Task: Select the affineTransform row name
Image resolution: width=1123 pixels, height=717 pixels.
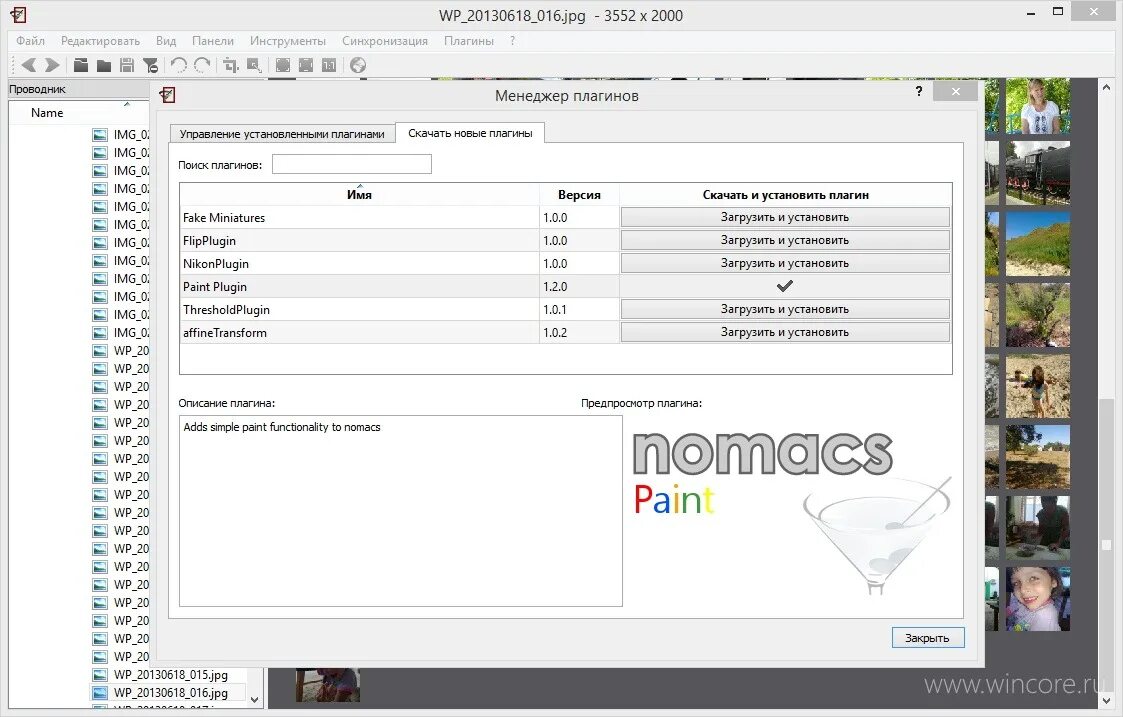Action: (225, 332)
